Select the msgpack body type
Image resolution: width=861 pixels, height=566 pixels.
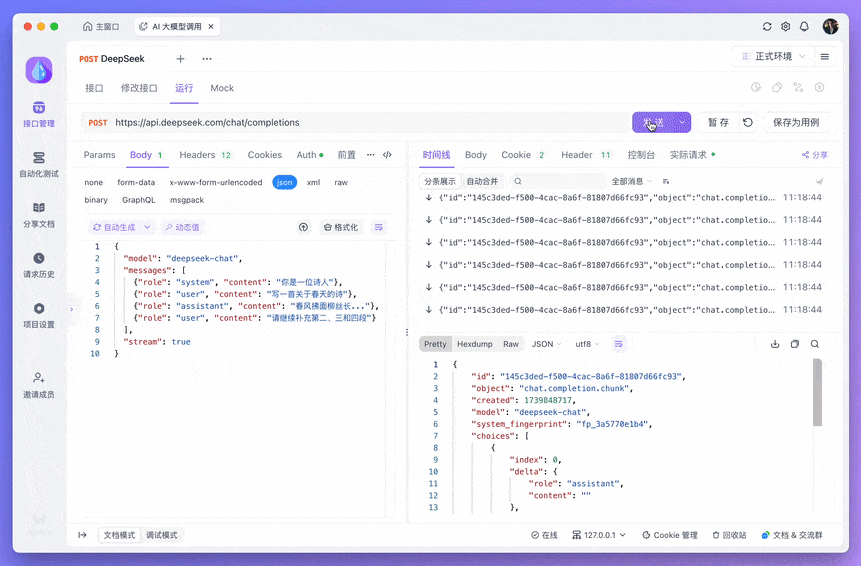187,200
